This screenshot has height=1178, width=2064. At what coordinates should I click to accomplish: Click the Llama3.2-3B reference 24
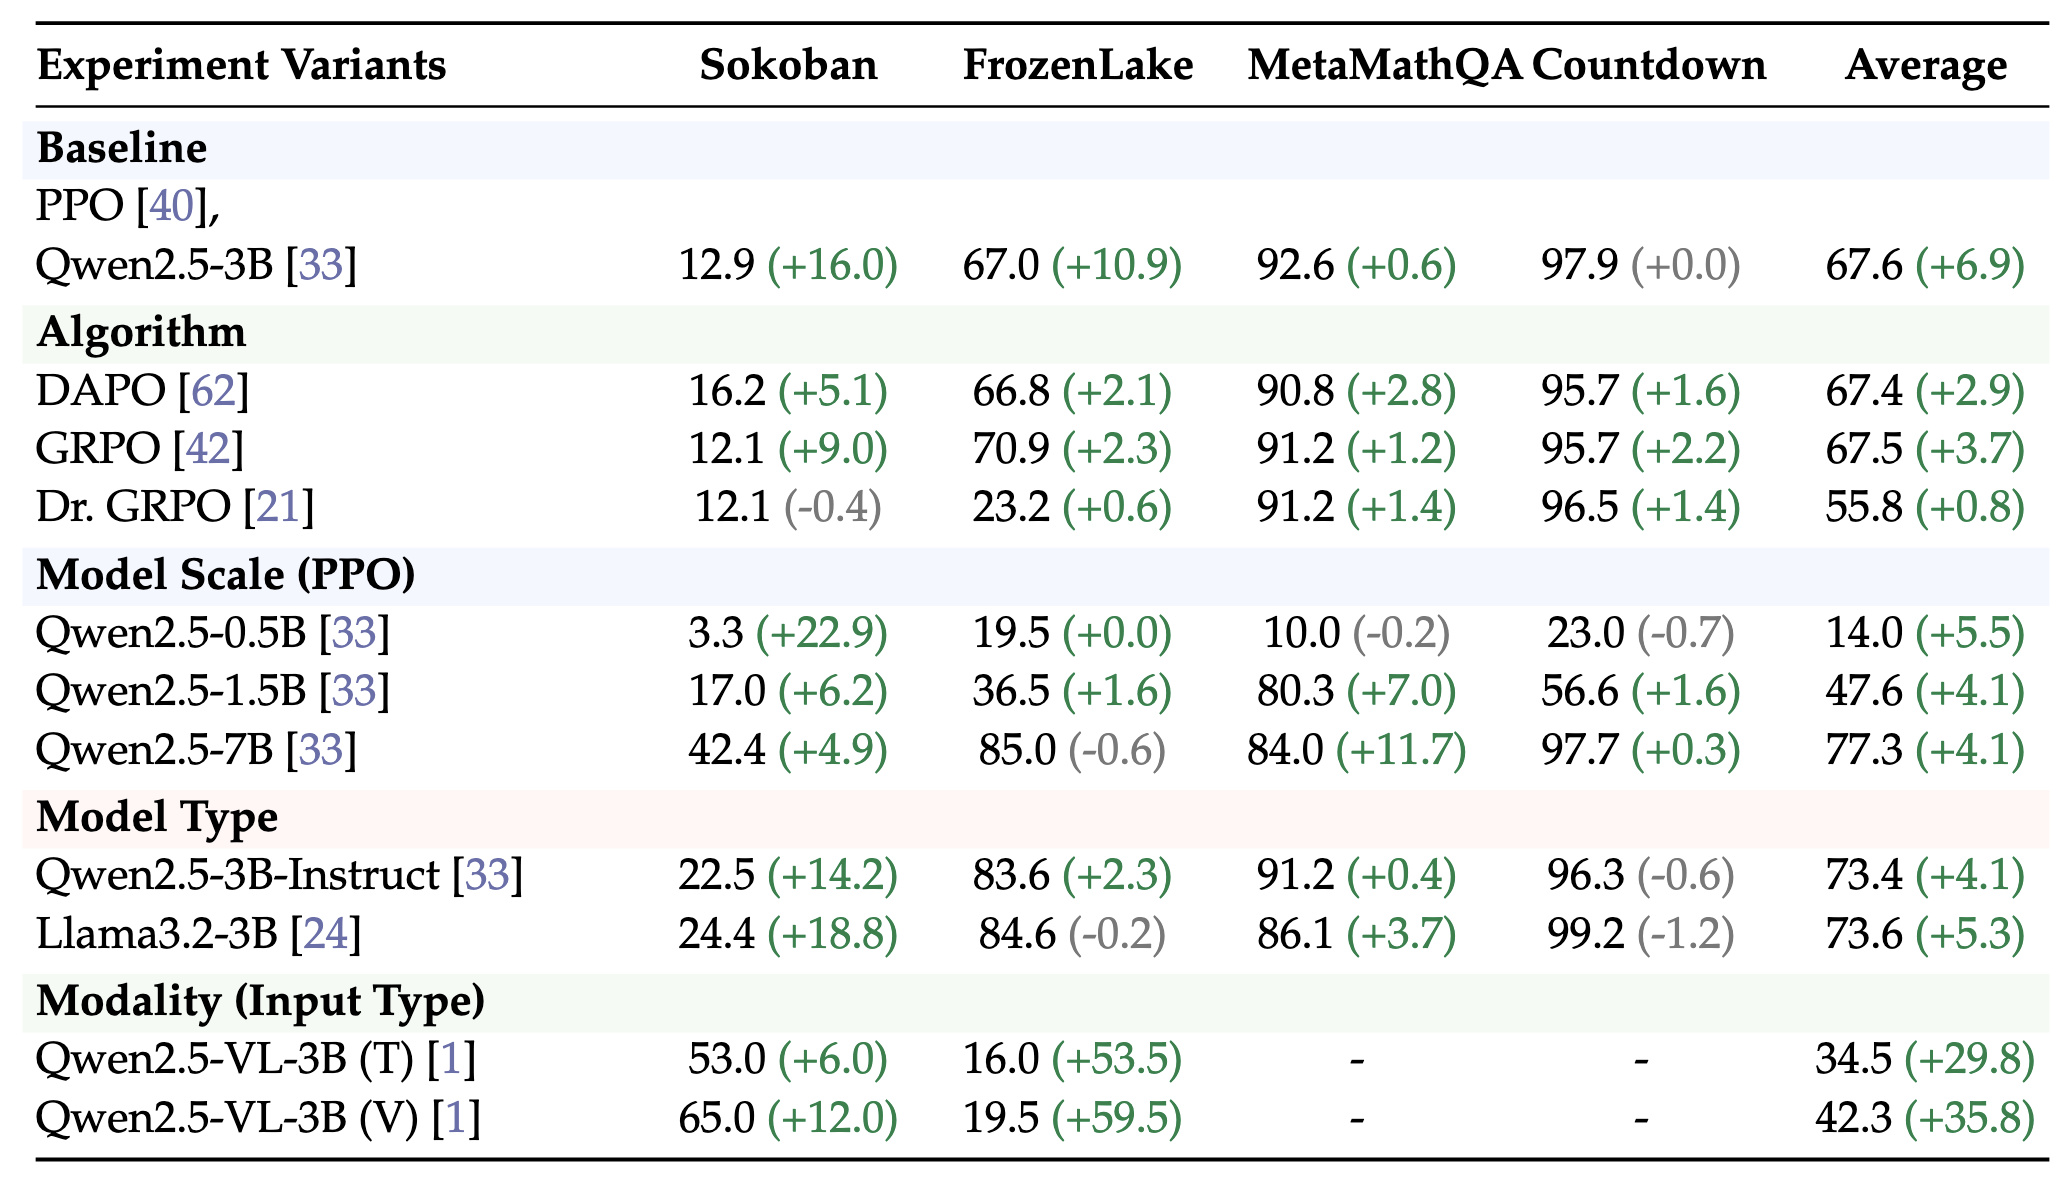coord(325,934)
